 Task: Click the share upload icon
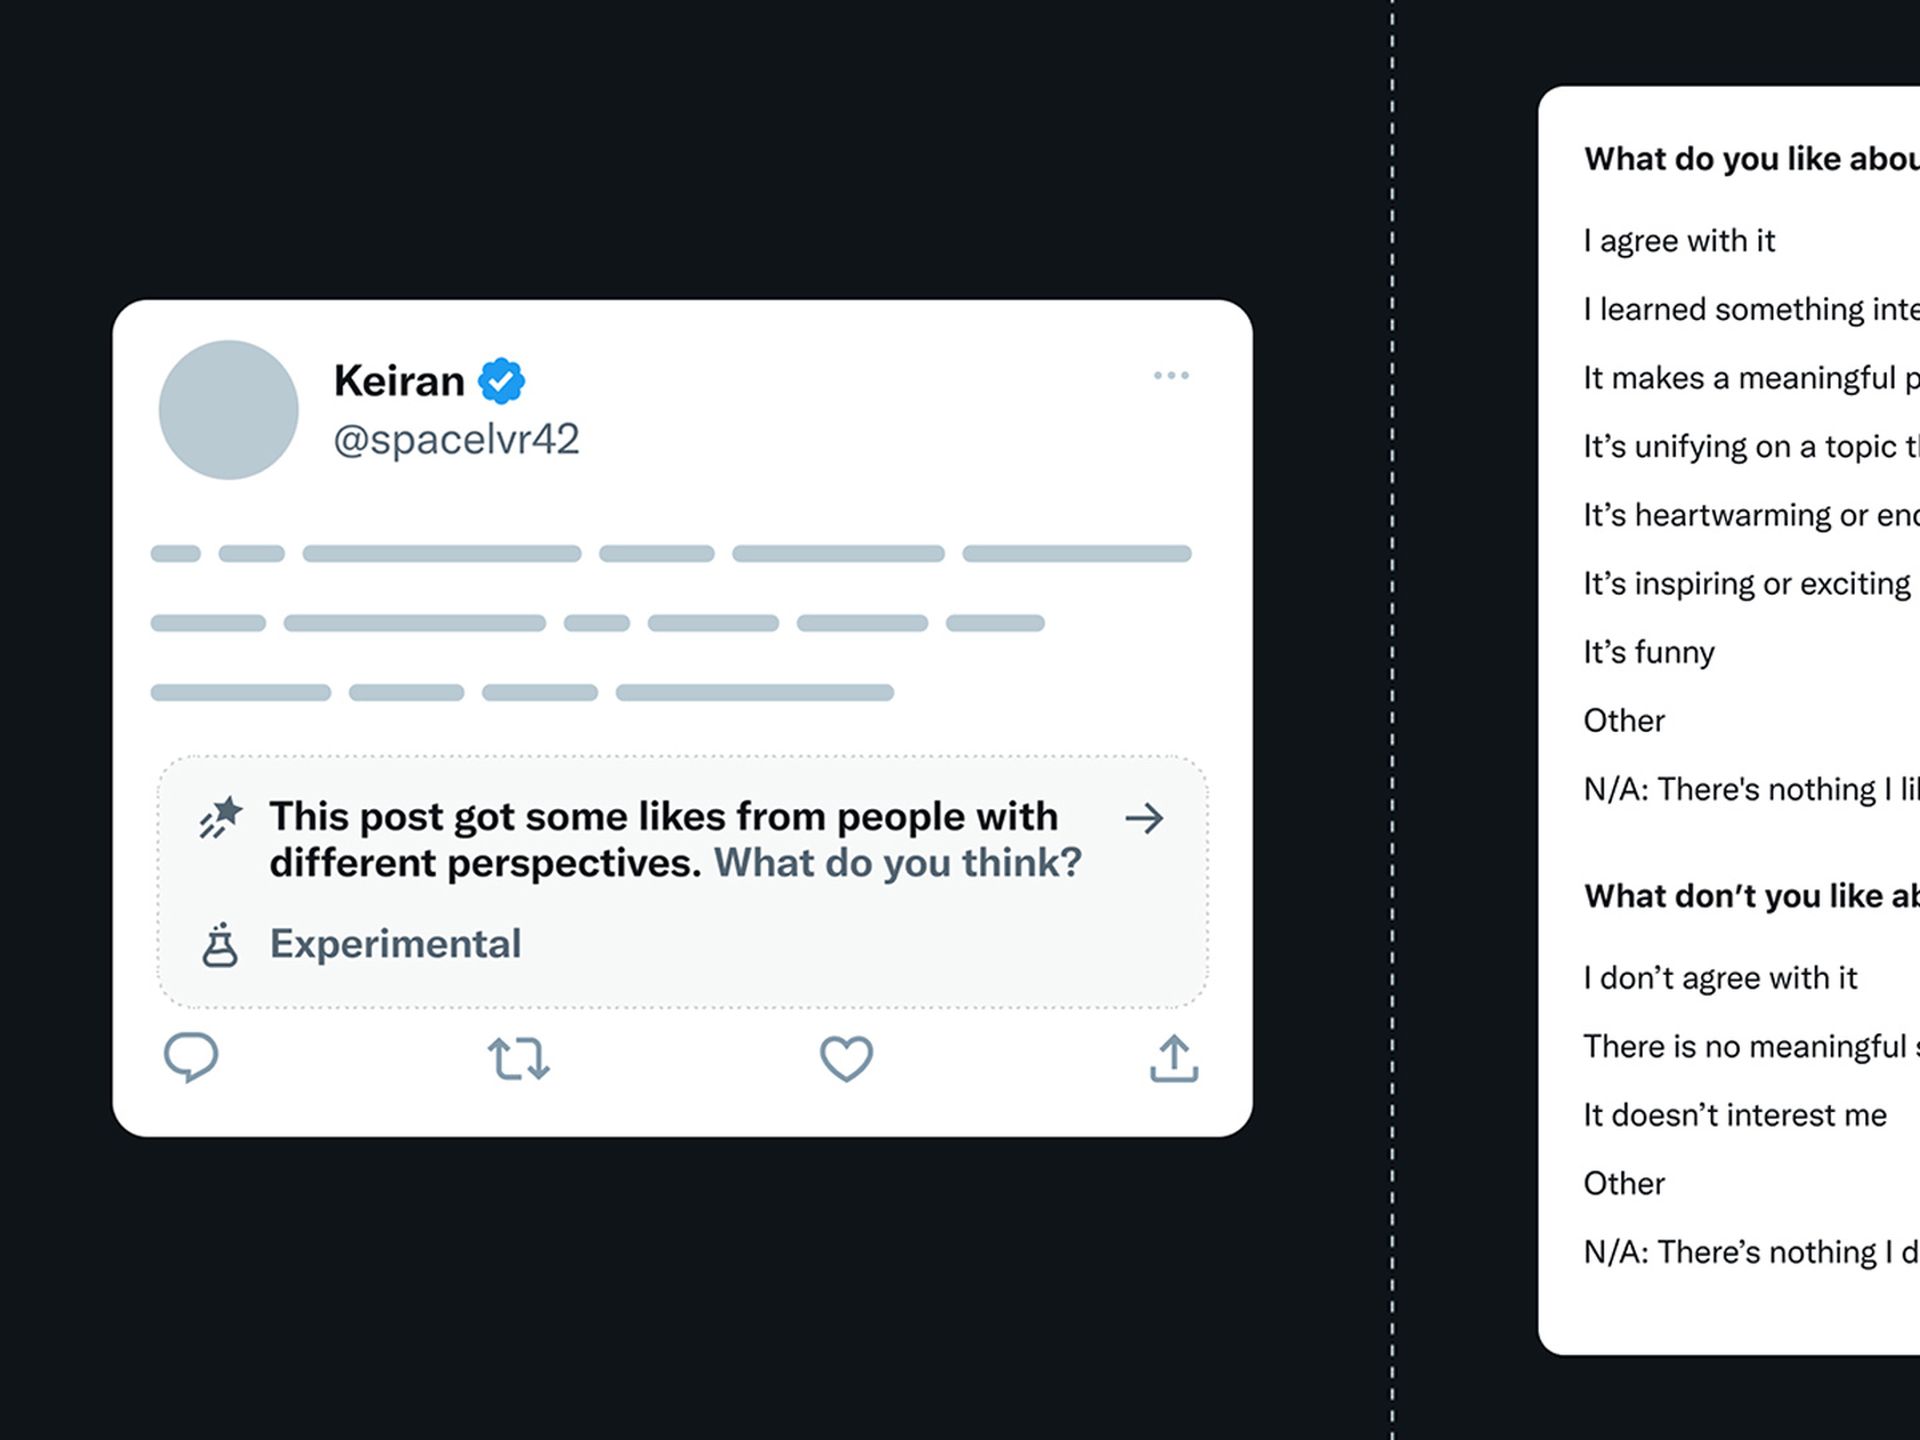1173,1058
